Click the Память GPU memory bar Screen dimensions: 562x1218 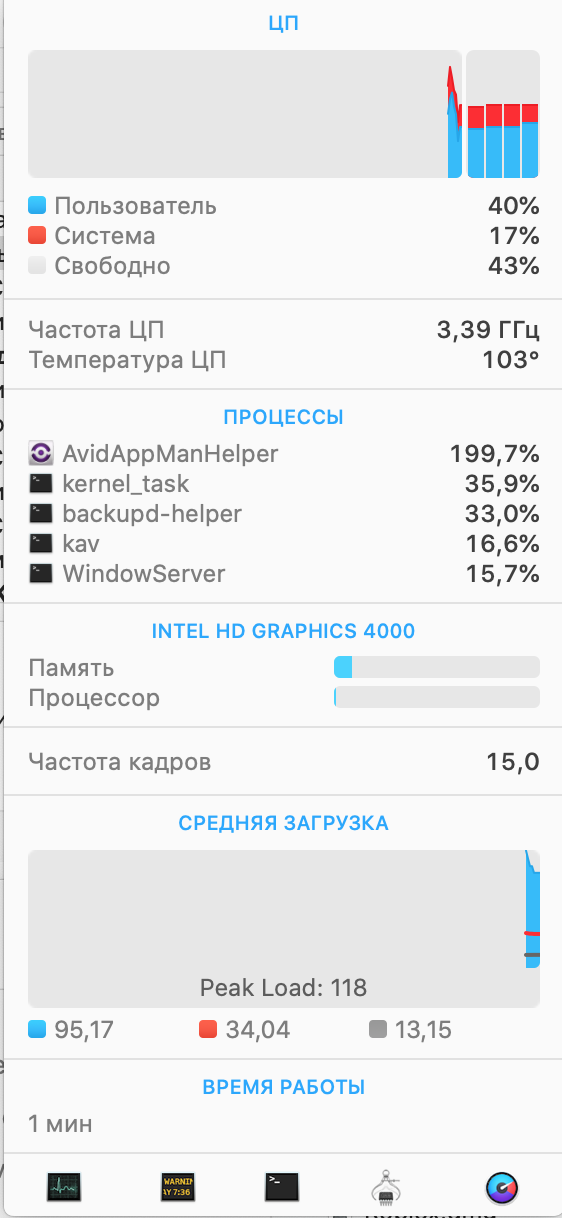pos(437,667)
